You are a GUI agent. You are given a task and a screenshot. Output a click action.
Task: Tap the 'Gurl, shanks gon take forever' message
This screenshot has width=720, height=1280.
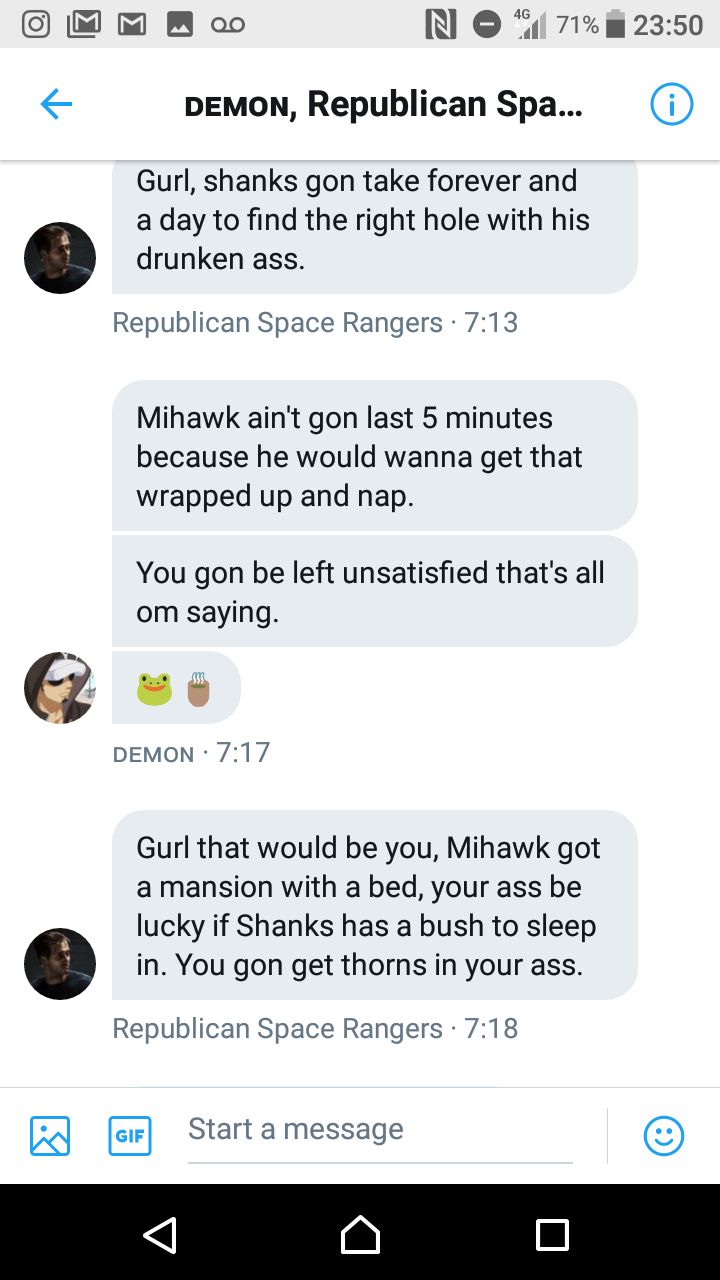pyautogui.click(x=374, y=222)
